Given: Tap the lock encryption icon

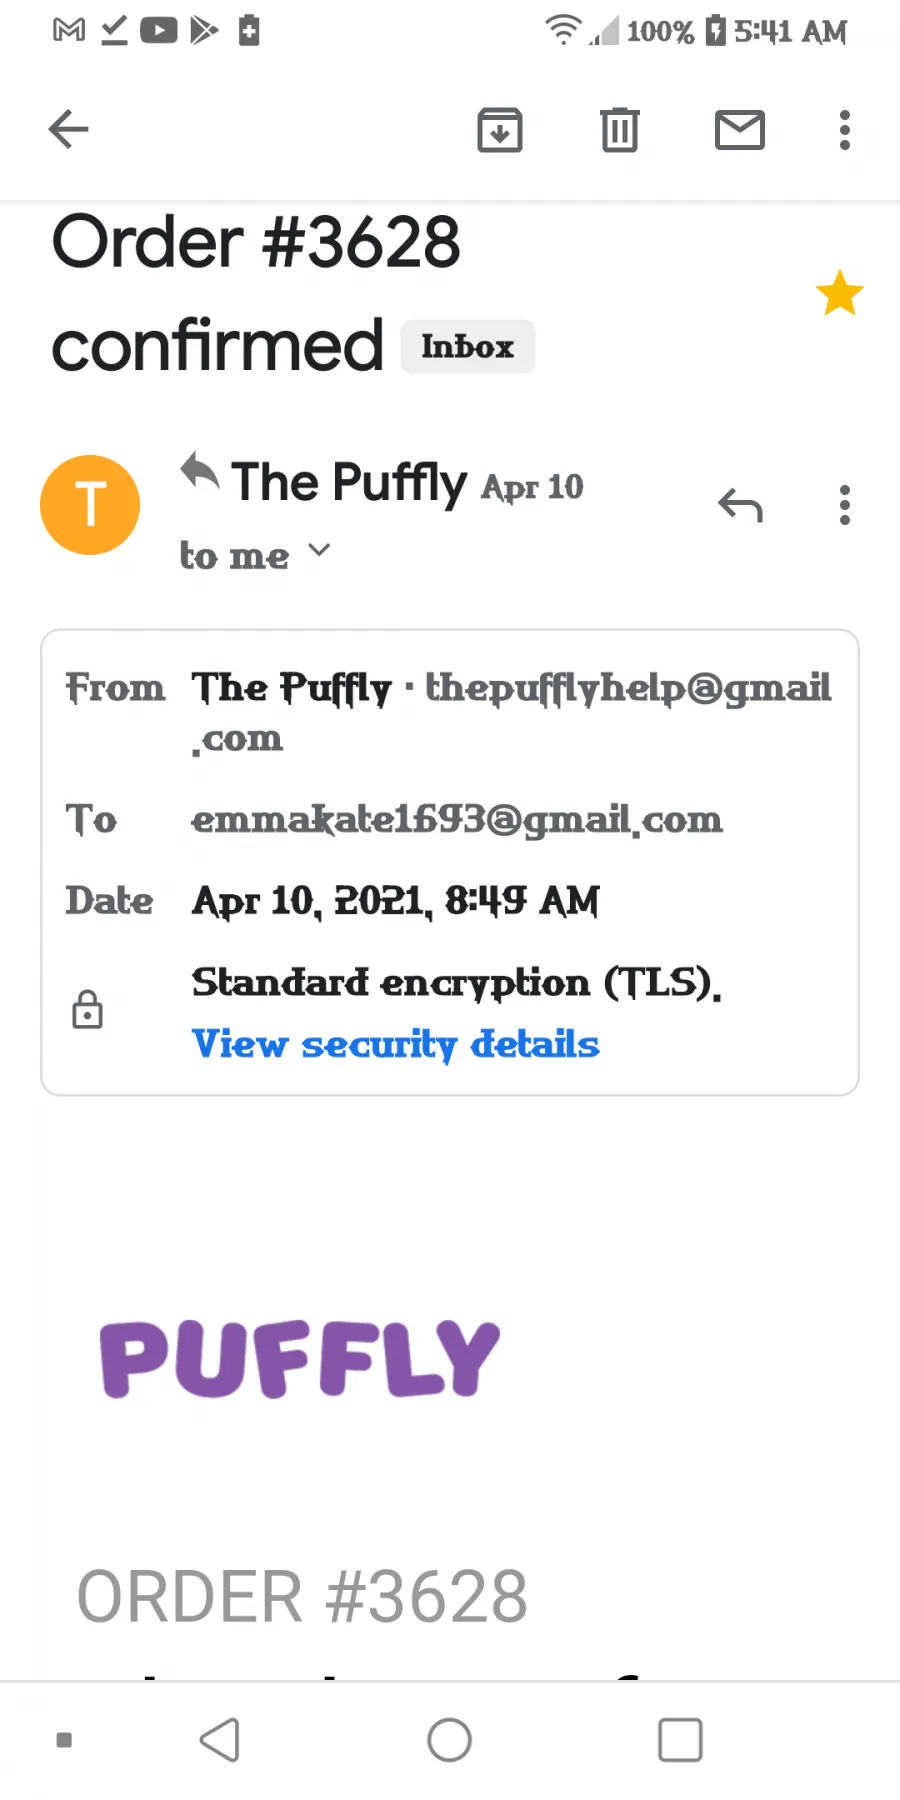Looking at the screenshot, I should [88, 1010].
